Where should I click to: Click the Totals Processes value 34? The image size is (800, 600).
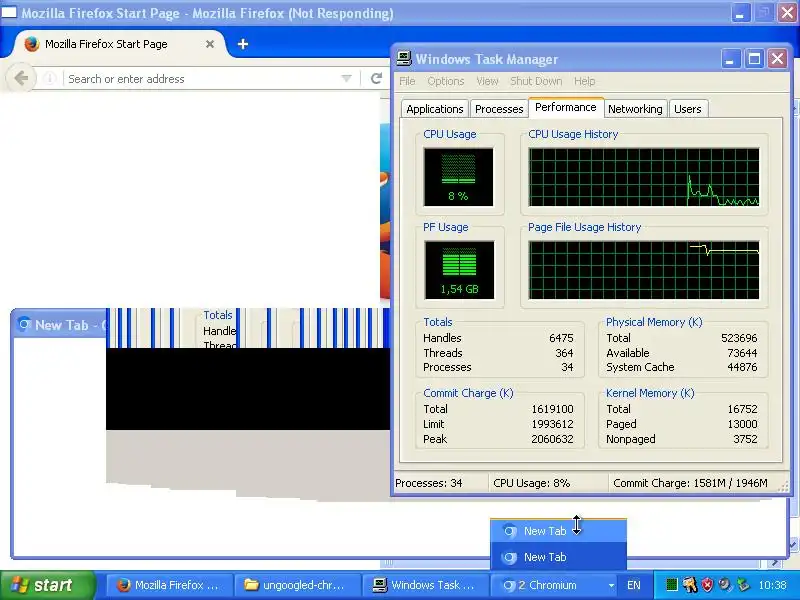click(x=567, y=367)
